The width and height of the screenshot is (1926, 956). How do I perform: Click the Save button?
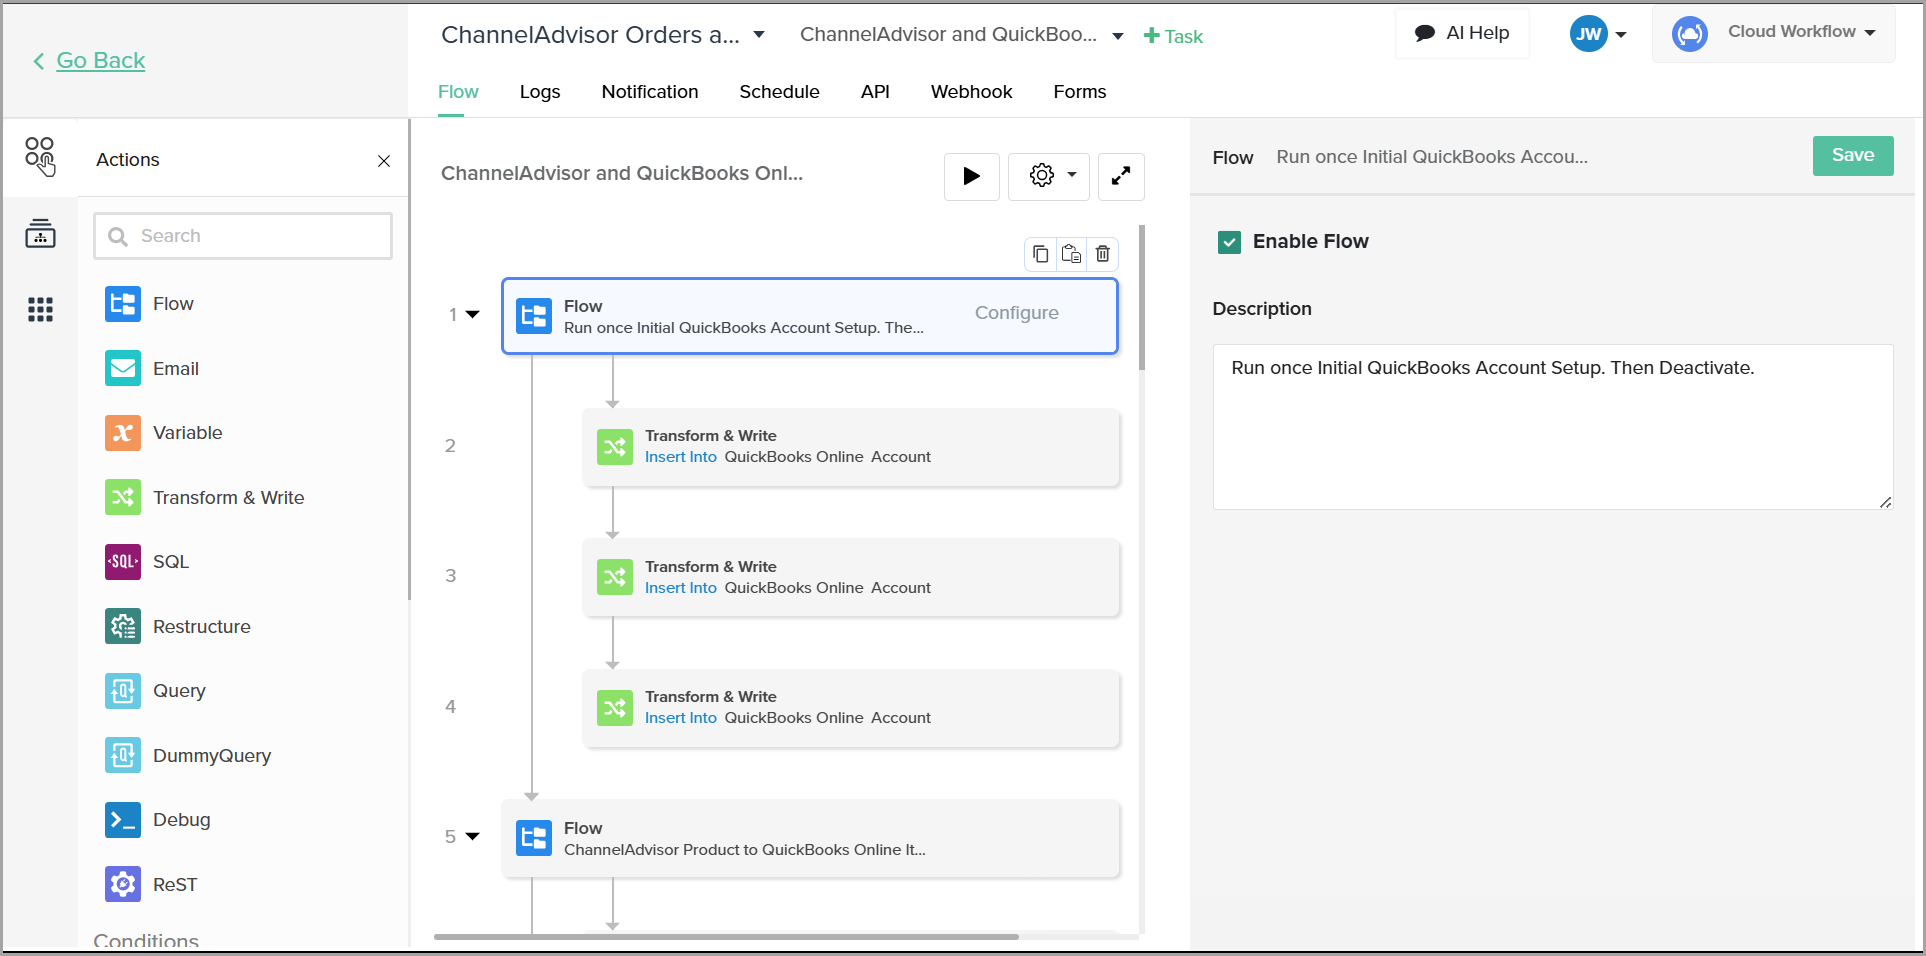[1852, 156]
